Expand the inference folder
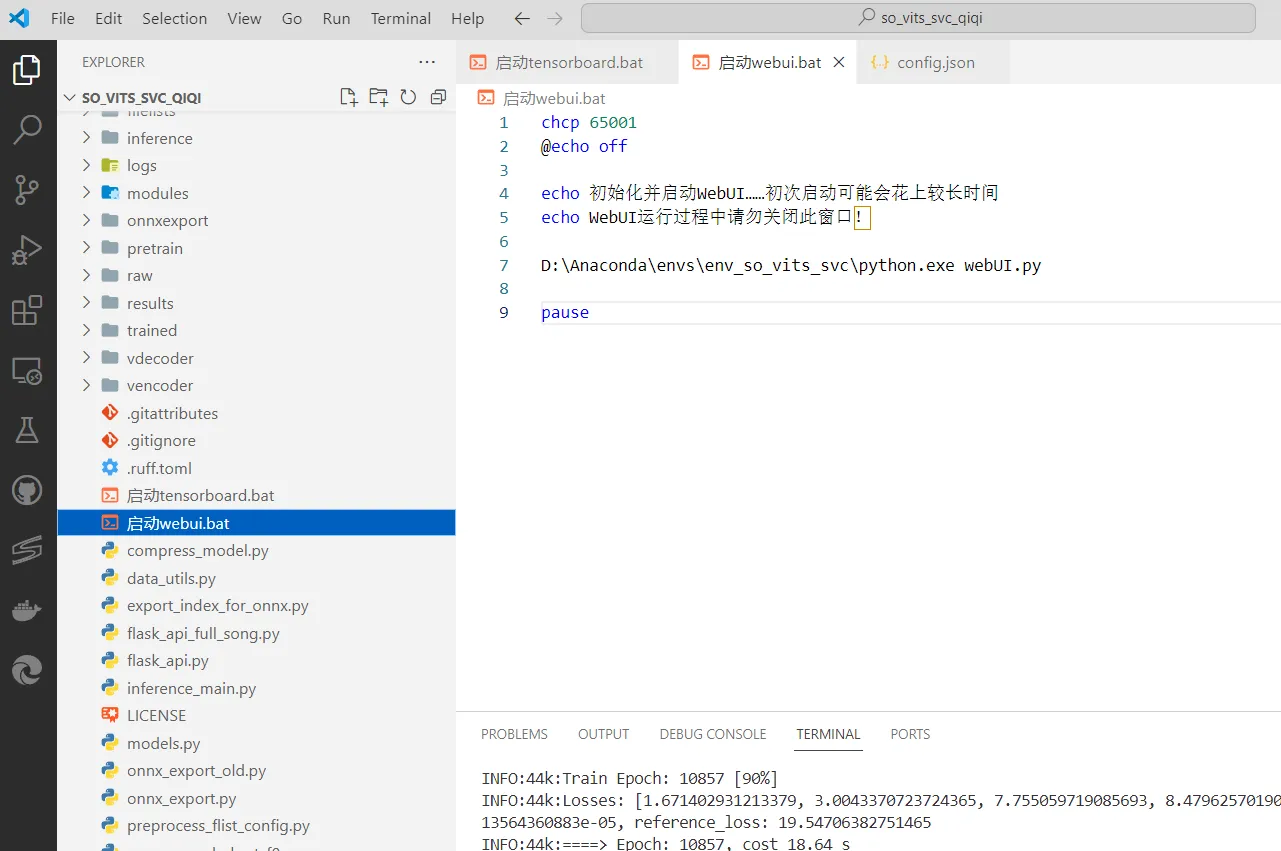The image size is (1281, 851). (x=256, y=138)
